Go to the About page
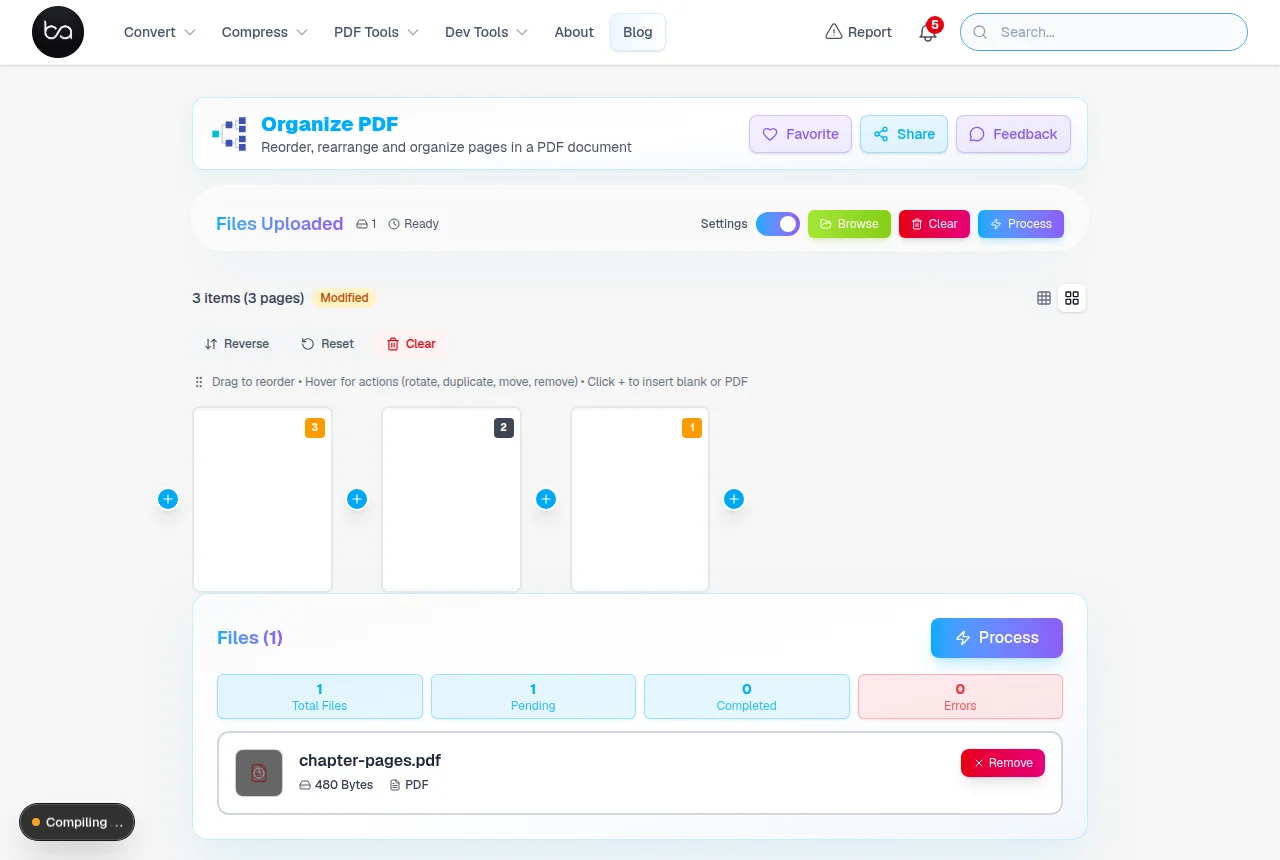 pyautogui.click(x=574, y=32)
